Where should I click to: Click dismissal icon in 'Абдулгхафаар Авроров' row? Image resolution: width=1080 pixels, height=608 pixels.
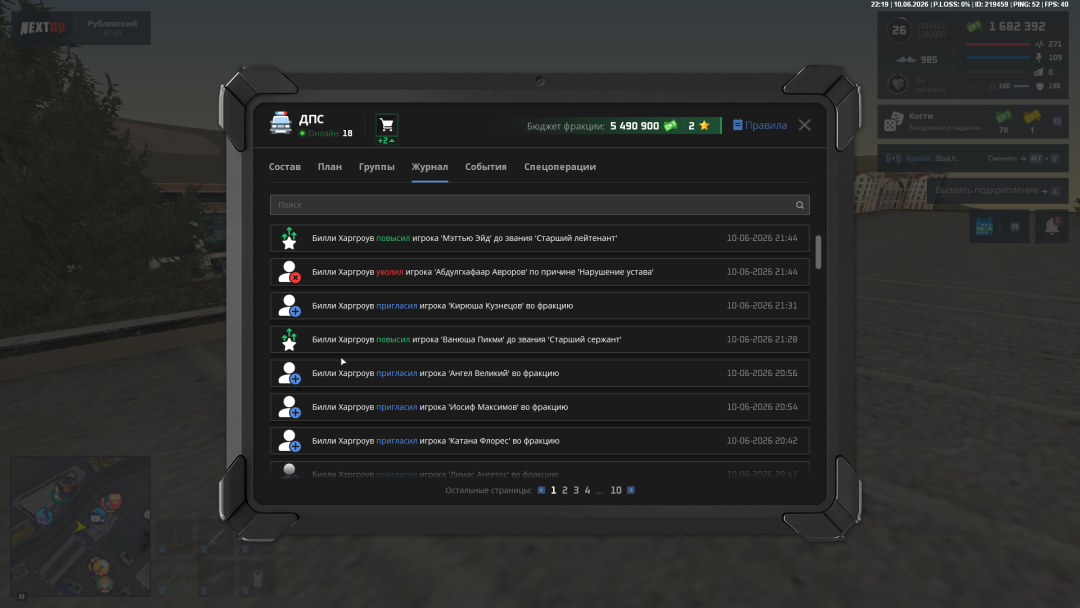[289, 272]
